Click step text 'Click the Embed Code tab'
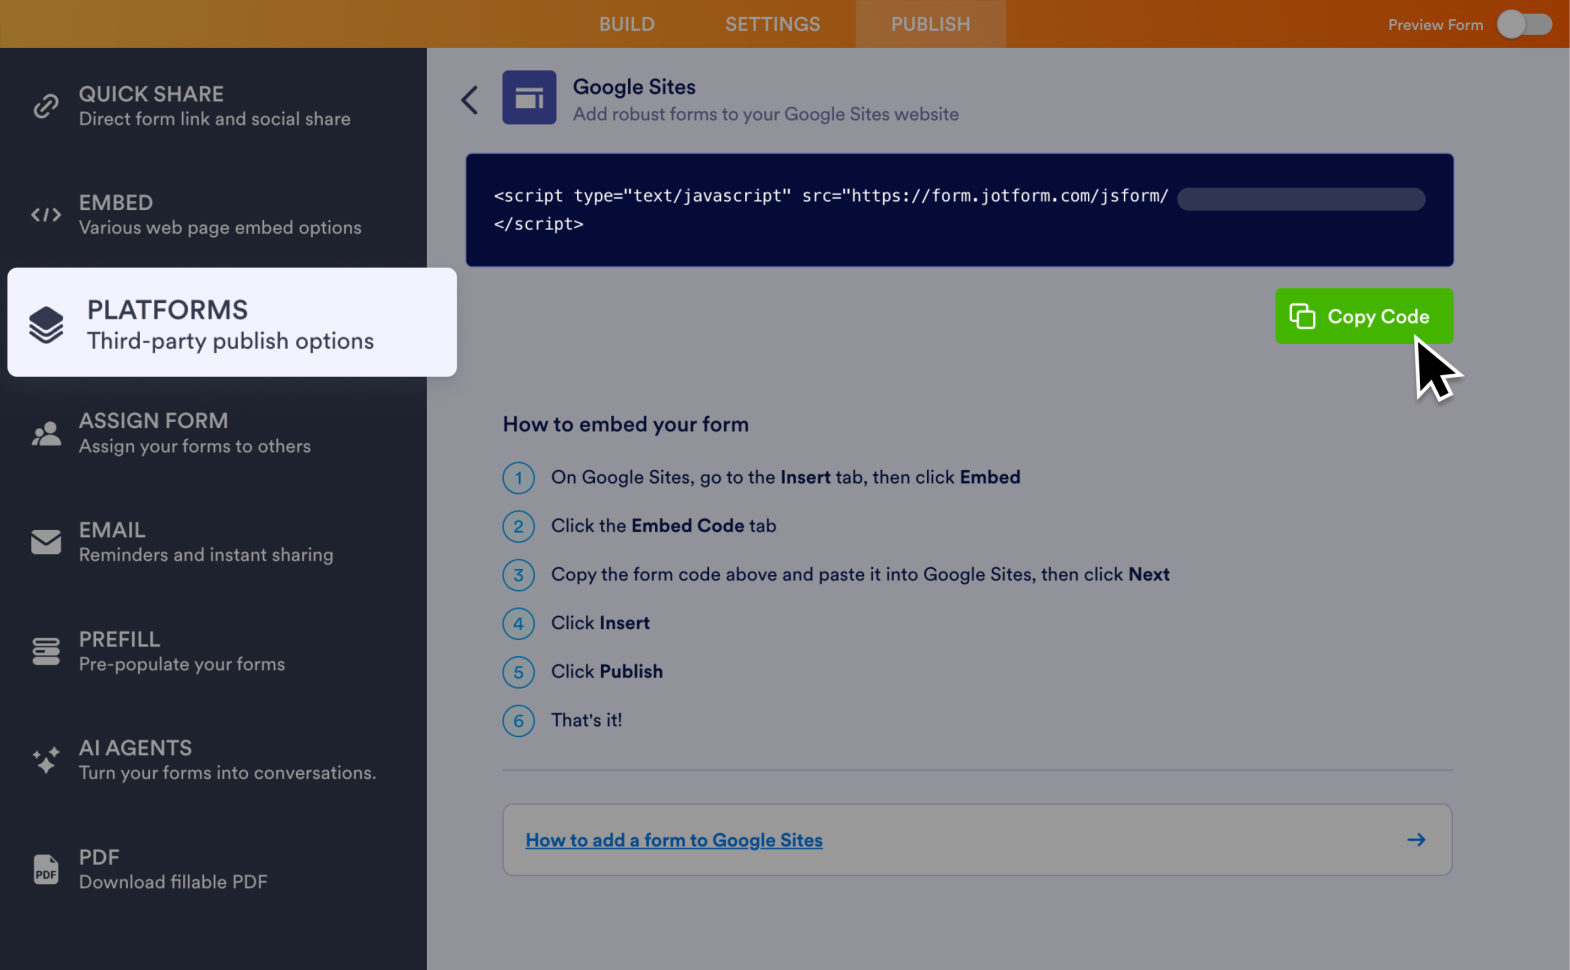1570x970 pixels. (x=663, y=526)
